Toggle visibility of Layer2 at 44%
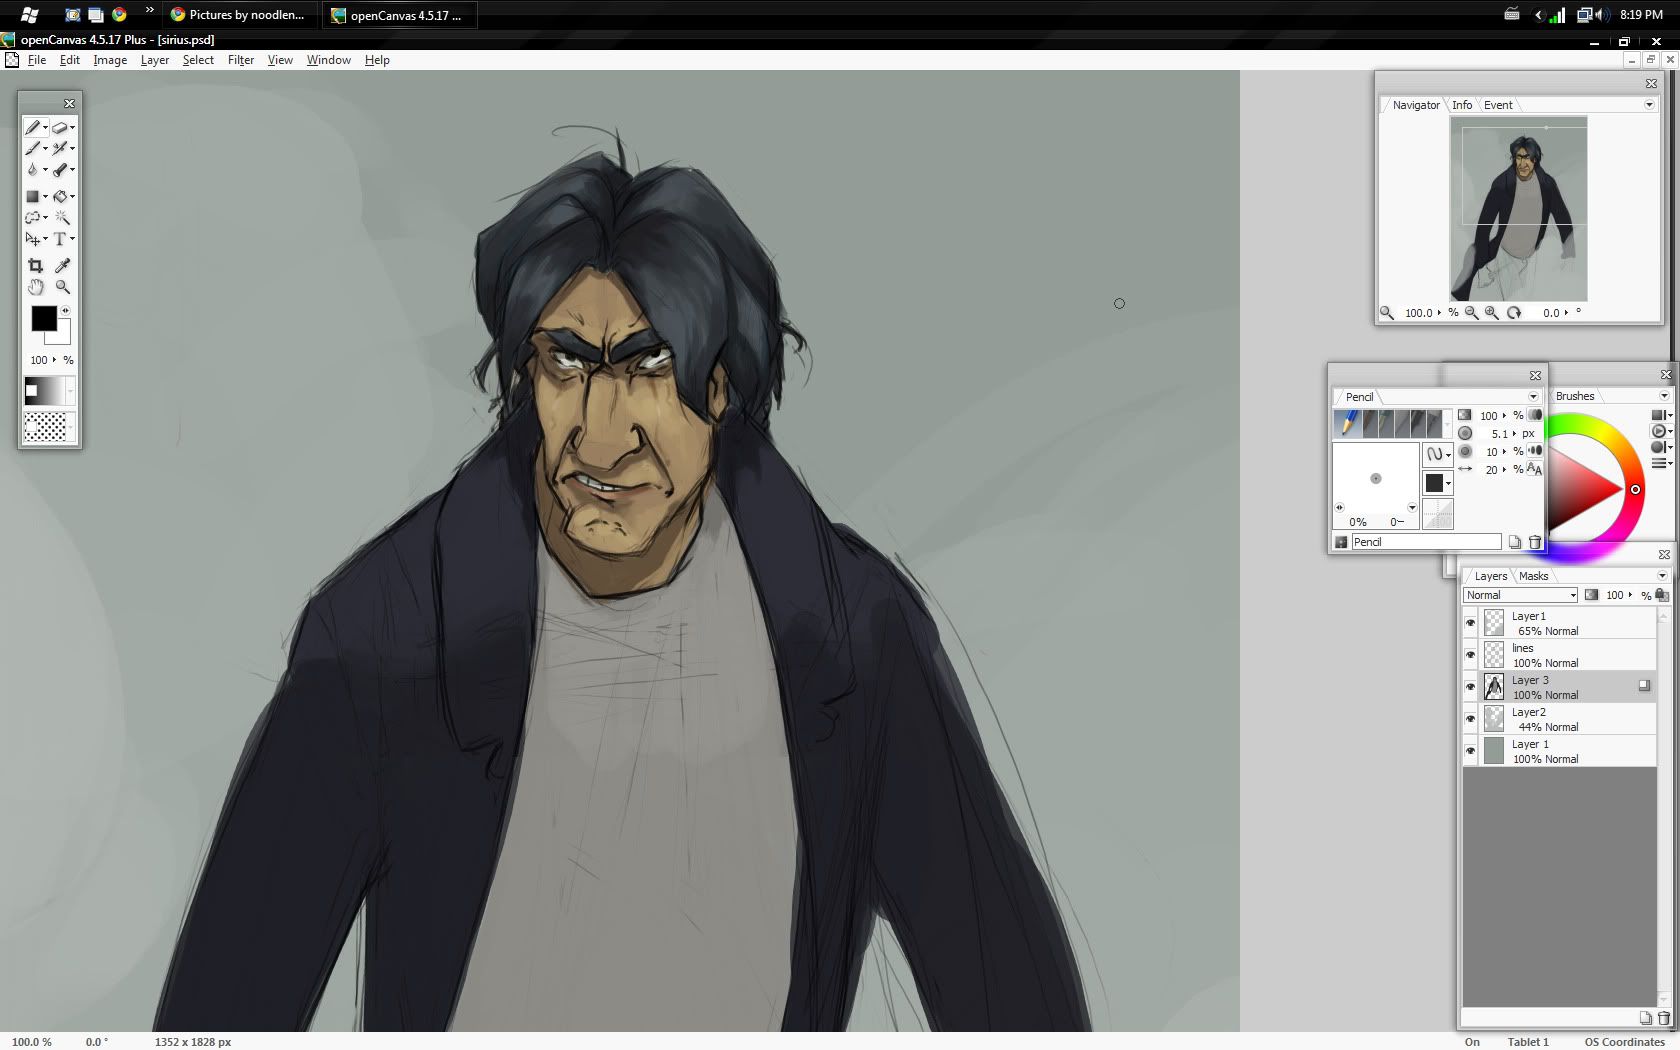Screen dimensions: 1680x1050 (x=1470, y=719)
